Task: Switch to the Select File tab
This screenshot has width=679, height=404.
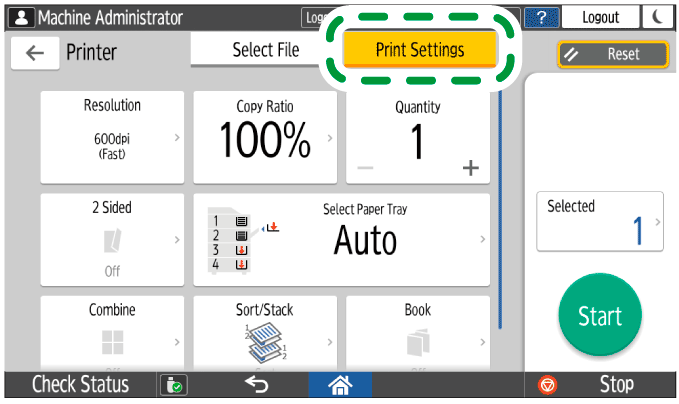Action: coord(265,50)
